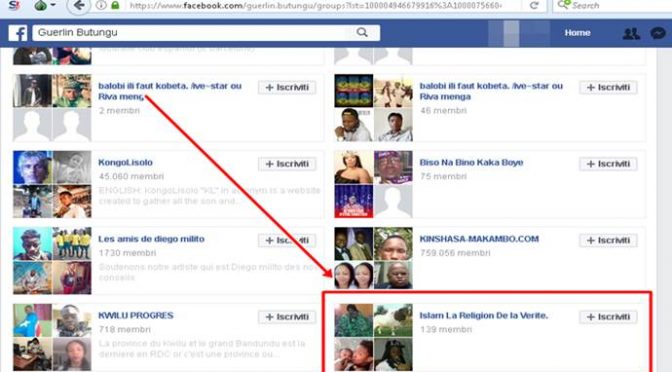Open the Messenger chat icon

tap(658, 33)
